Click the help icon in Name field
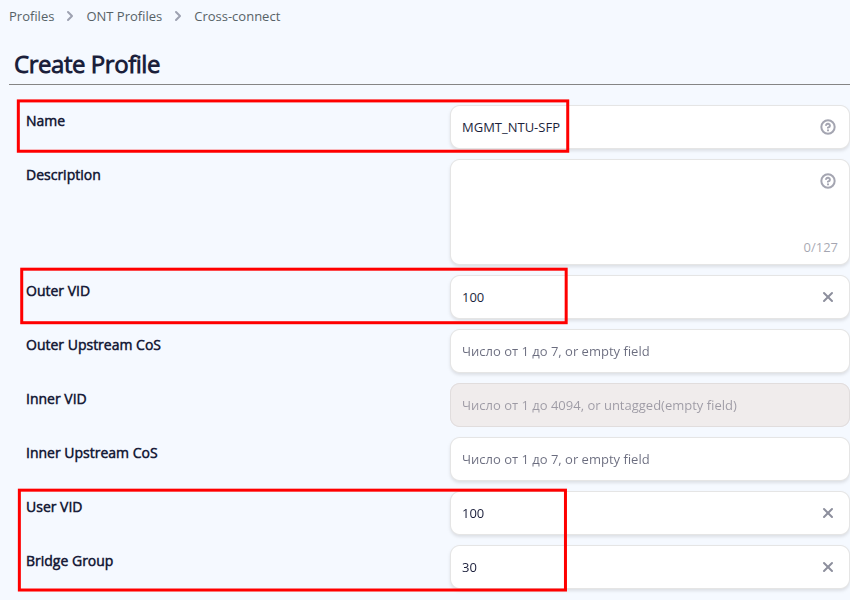850x600 pixels. [x=827, y=127]
